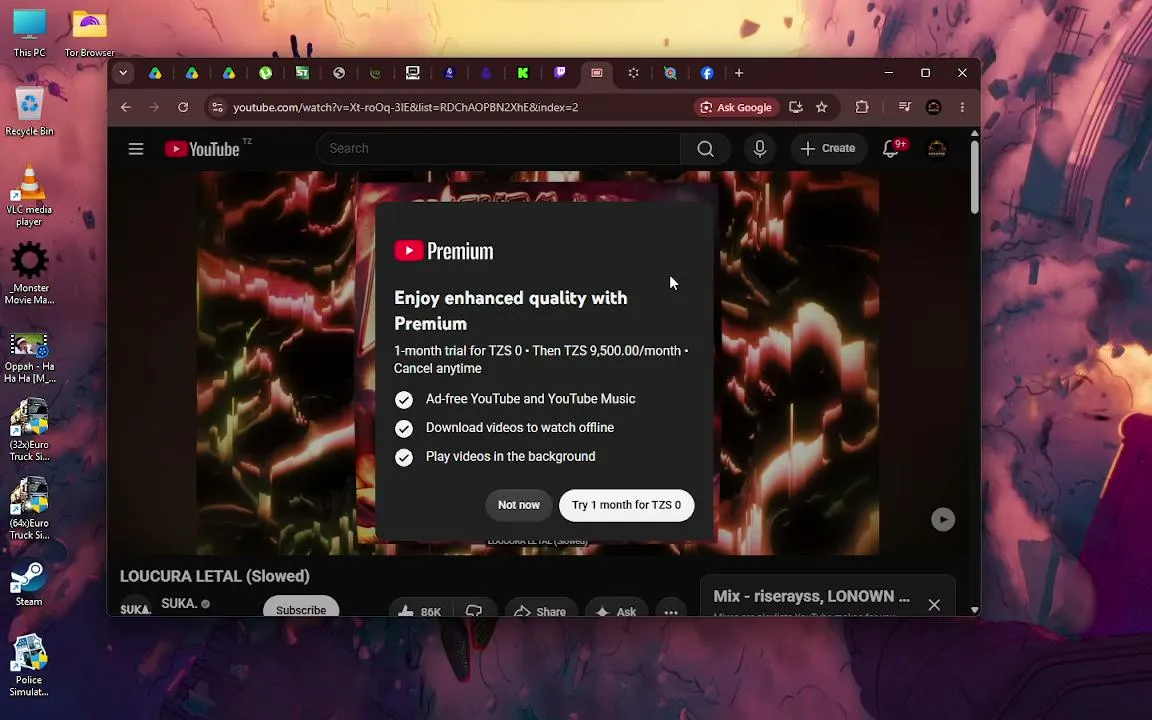Install app icon in address bar
1152x720 pixels.
point(796,107)
